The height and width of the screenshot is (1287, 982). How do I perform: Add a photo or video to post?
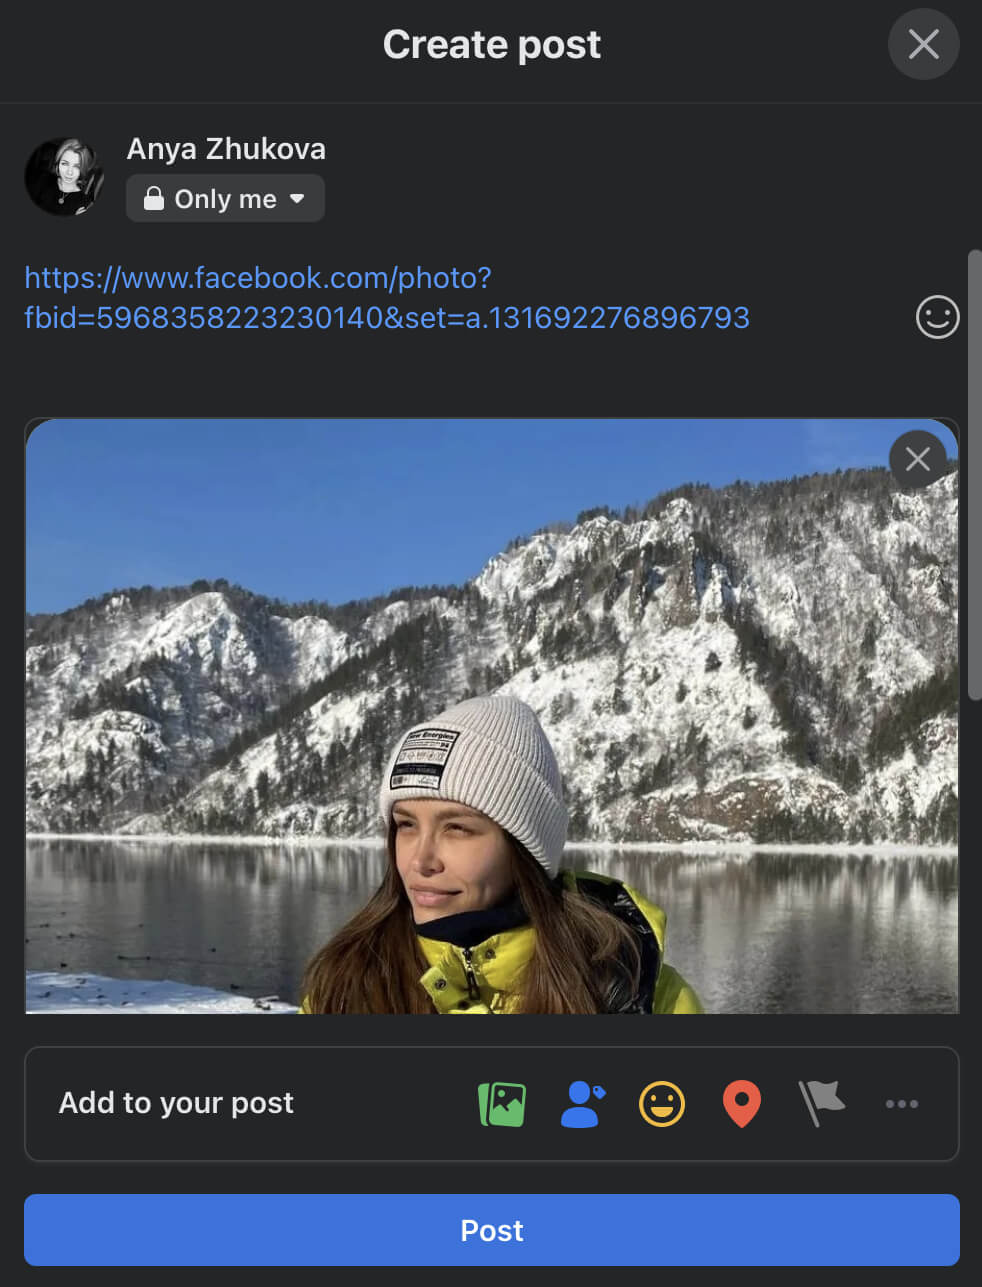click(502, 1104)
